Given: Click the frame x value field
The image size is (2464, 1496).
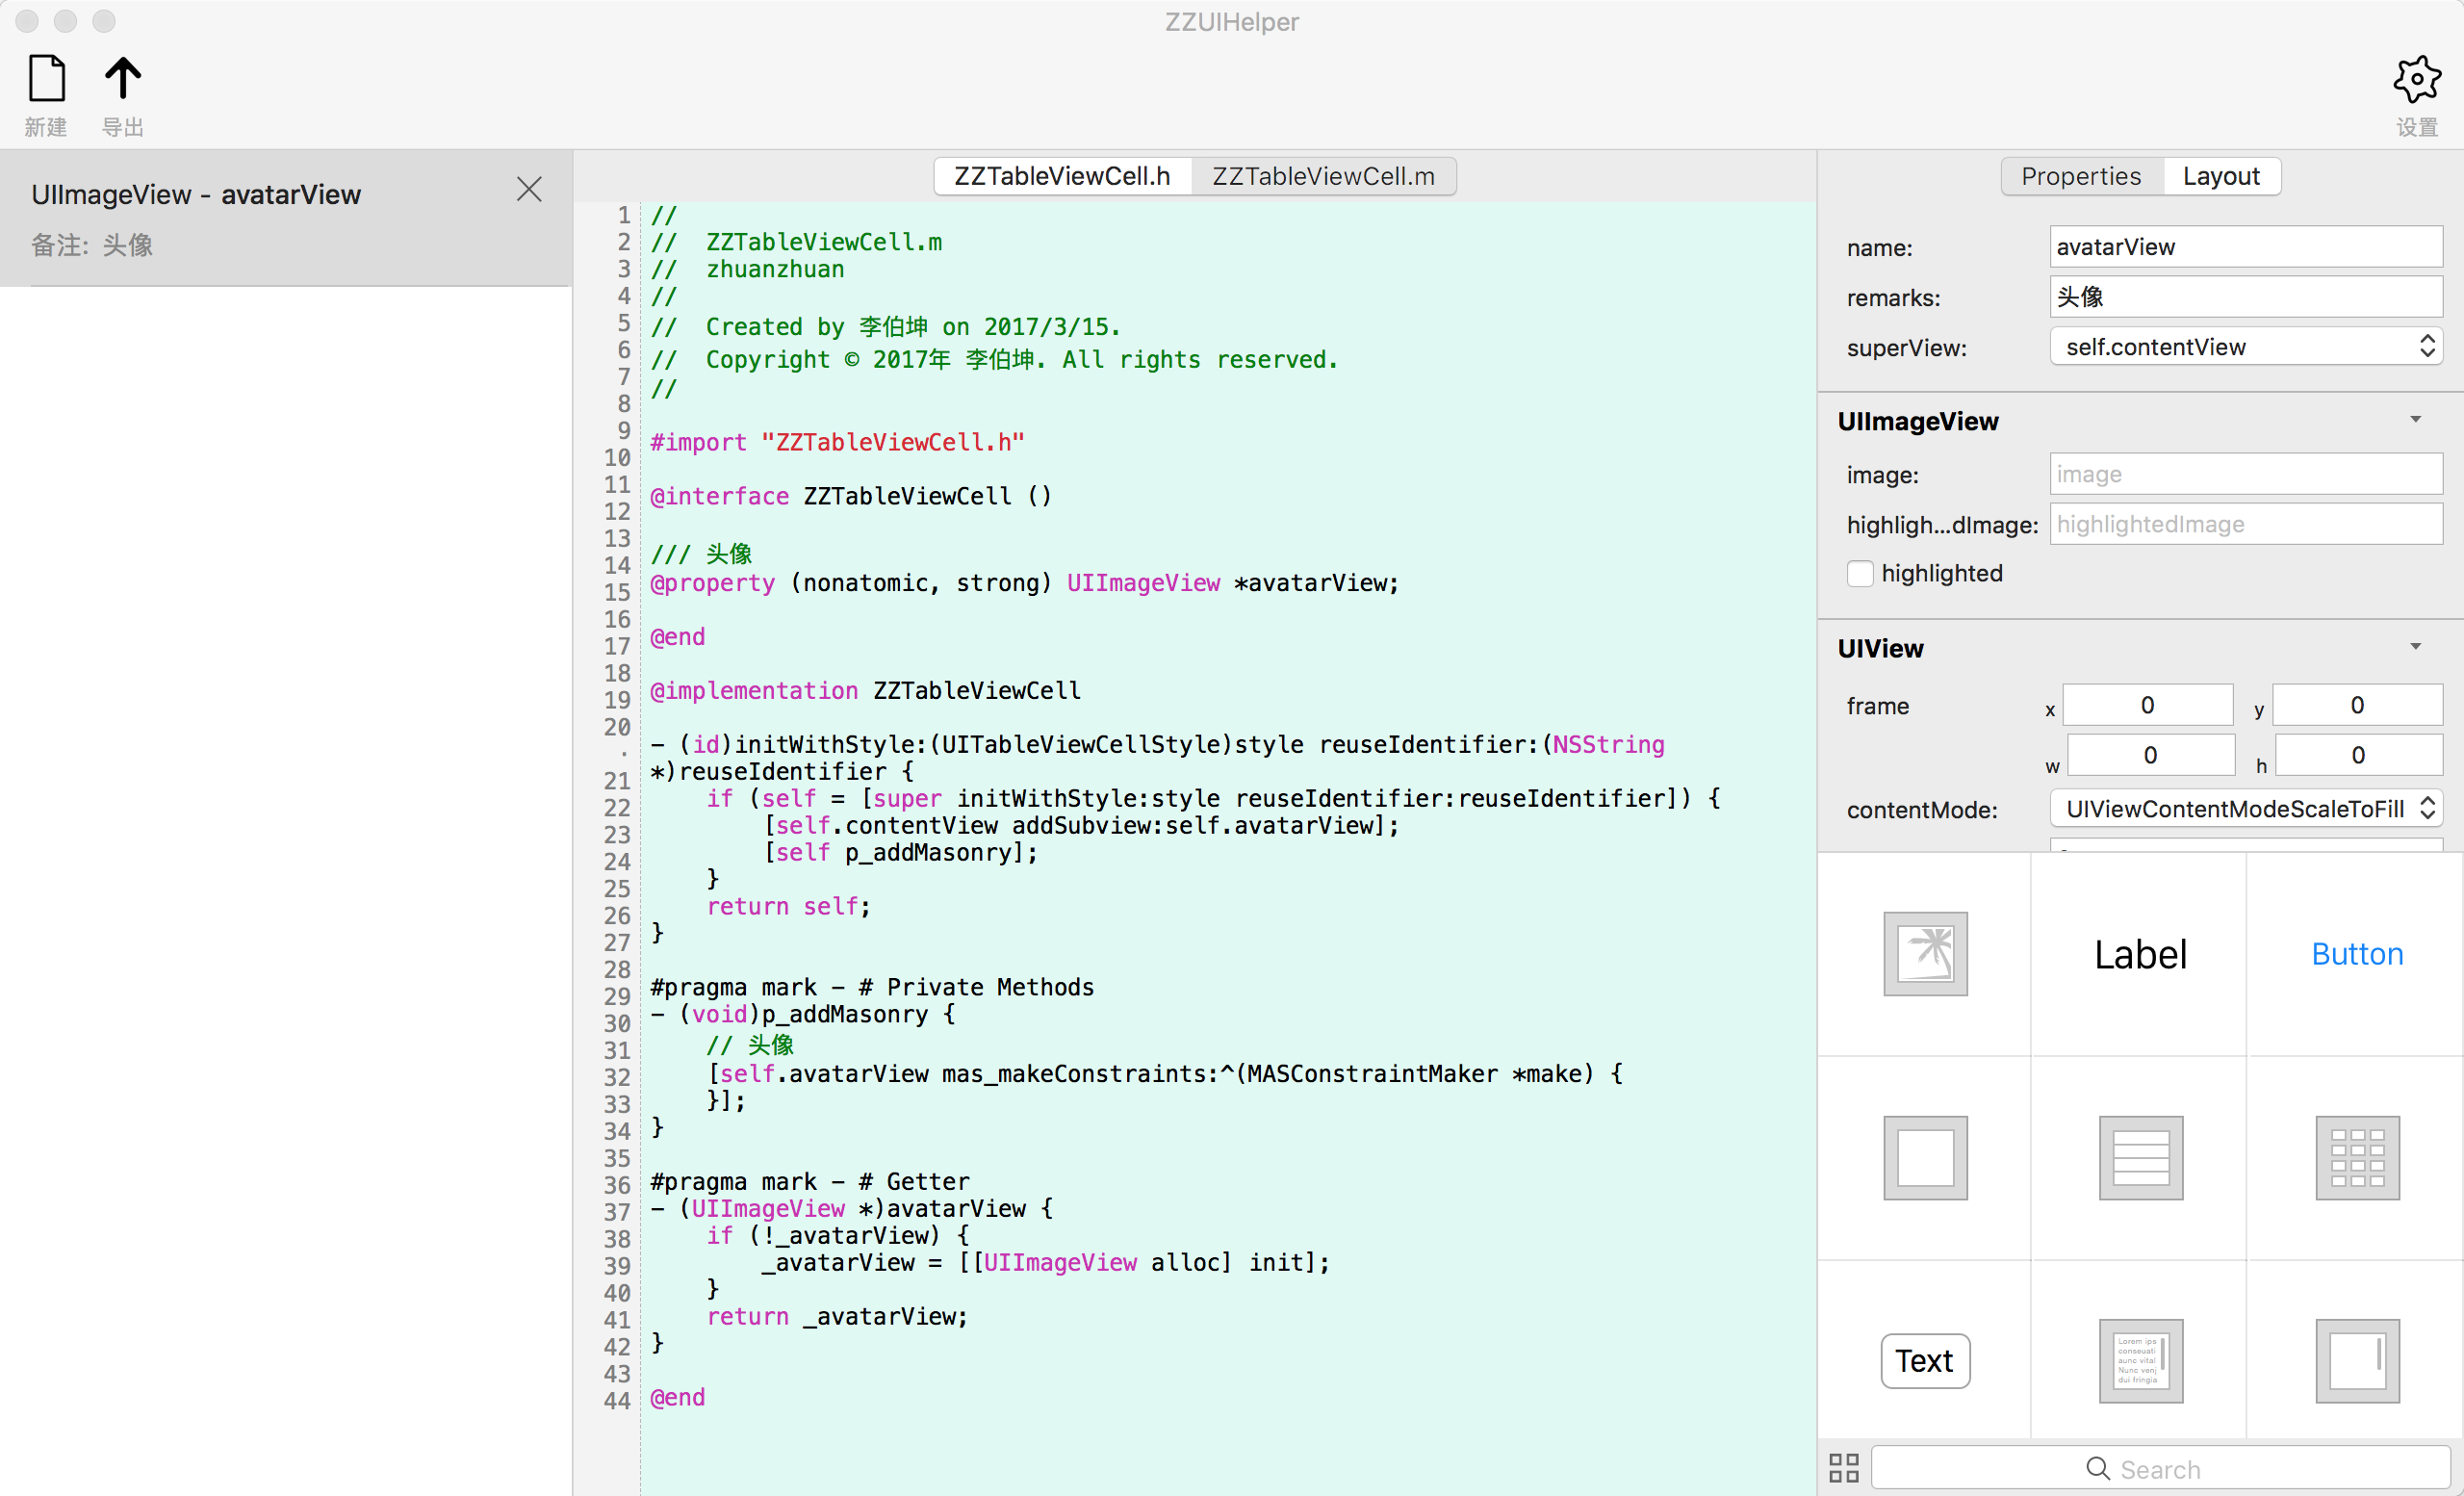Looking at the screenshot, I should click(x=2147, y=706).
